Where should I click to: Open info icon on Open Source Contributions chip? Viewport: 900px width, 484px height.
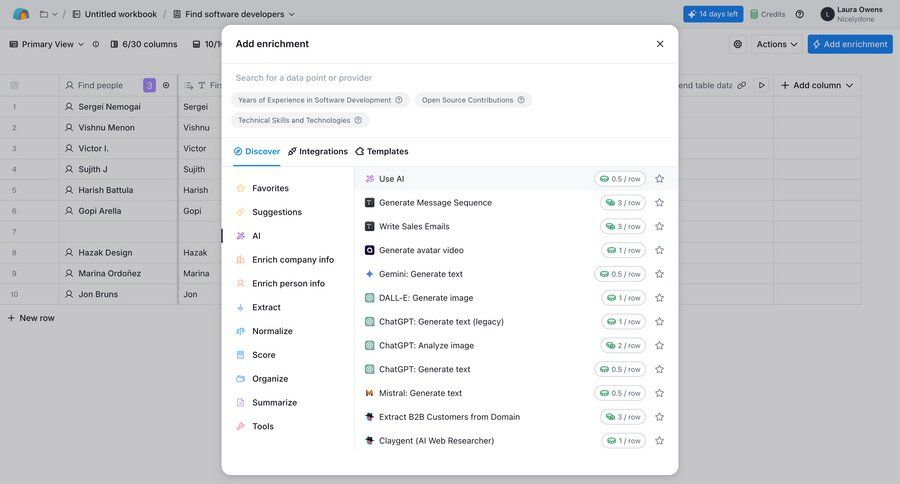[521, 100]
